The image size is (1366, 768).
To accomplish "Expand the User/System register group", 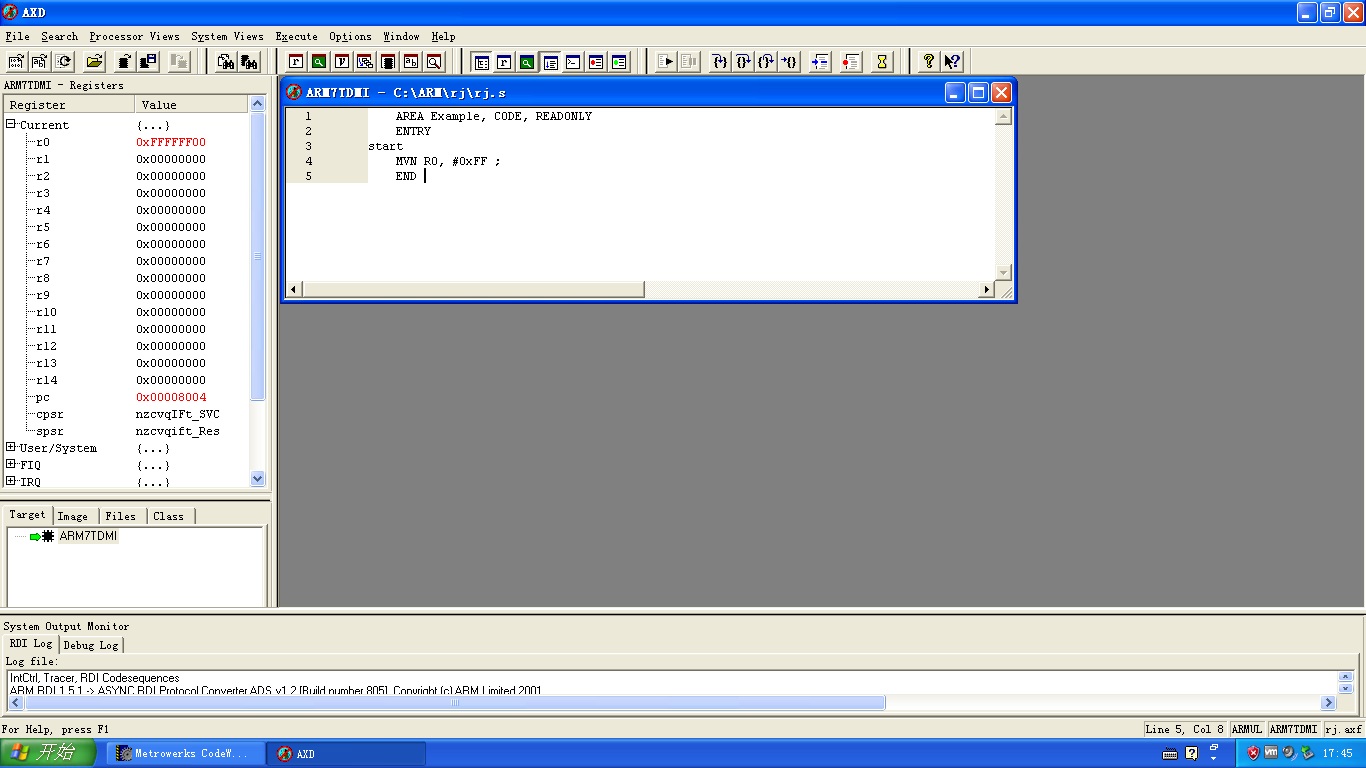I will click(11, 447).
